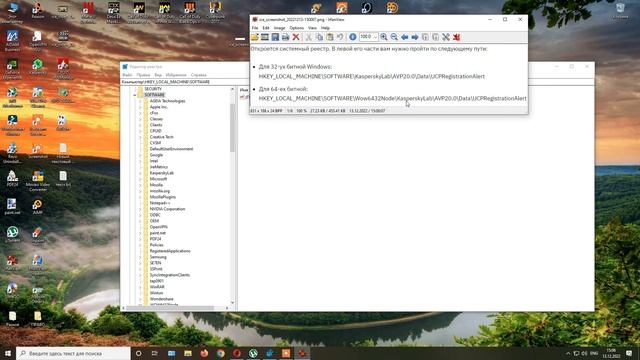Screen dimensions: 640x360
Task: Open IrfanView View menu
Action: [312, 28]
